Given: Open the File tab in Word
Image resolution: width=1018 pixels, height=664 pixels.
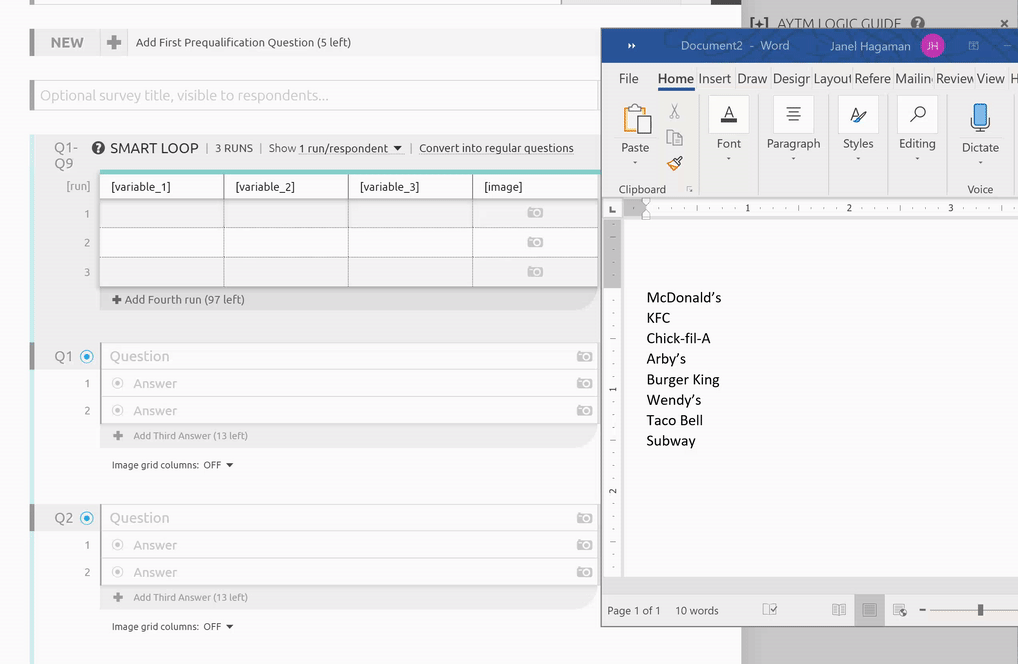Looking at the screenshot, I should point(628,79).
